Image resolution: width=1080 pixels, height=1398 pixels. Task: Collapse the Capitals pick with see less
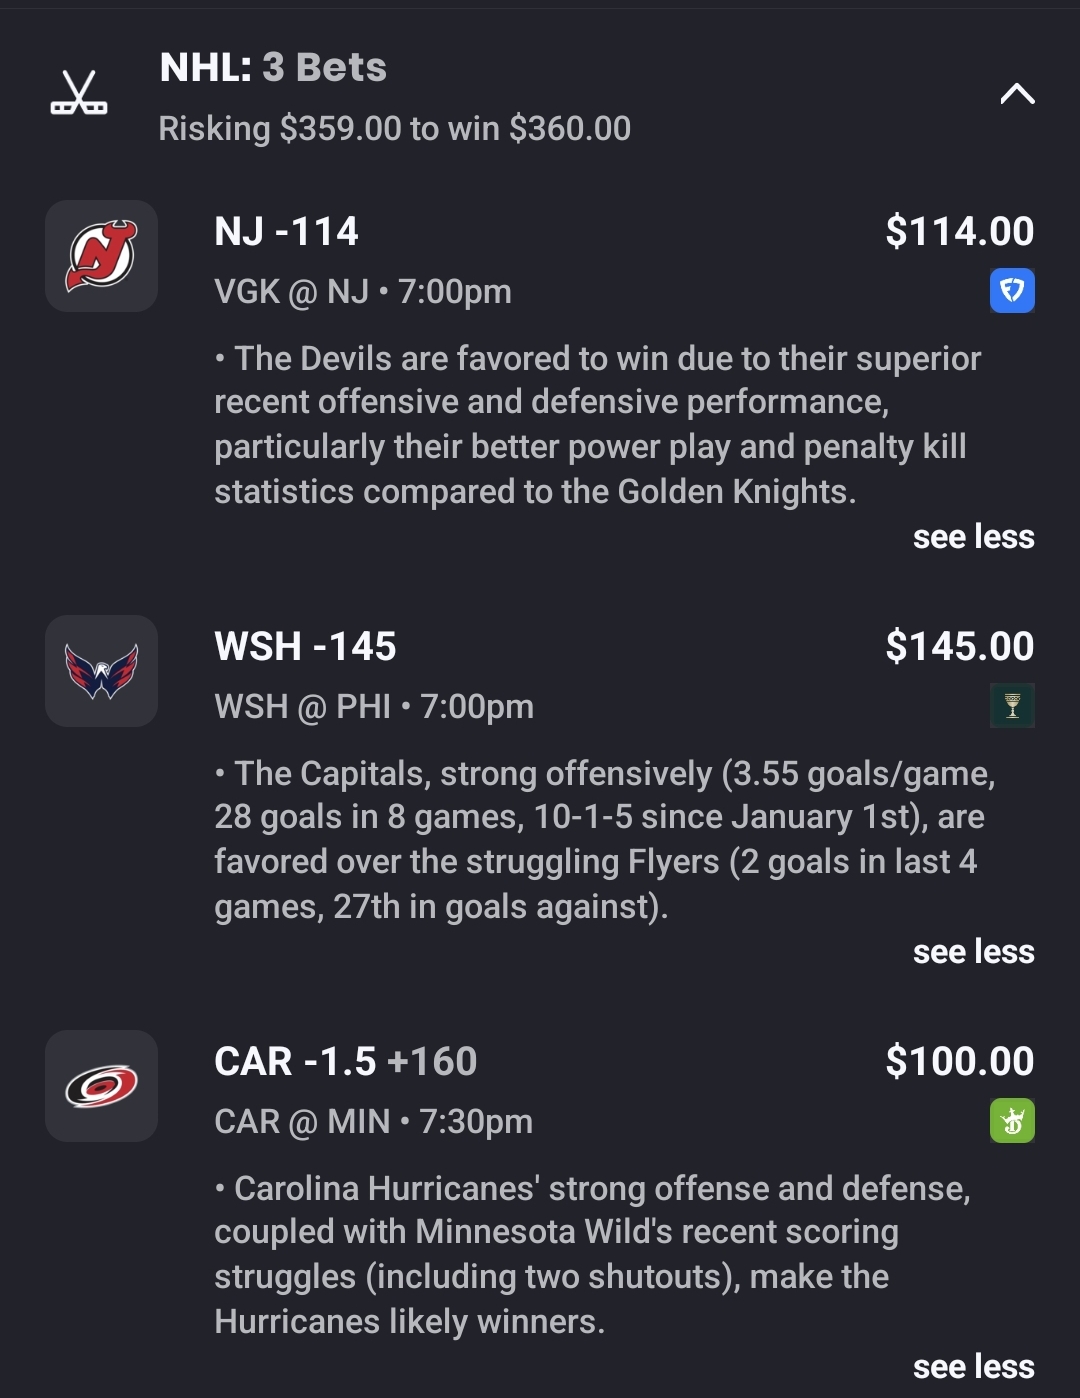[973, 952]
